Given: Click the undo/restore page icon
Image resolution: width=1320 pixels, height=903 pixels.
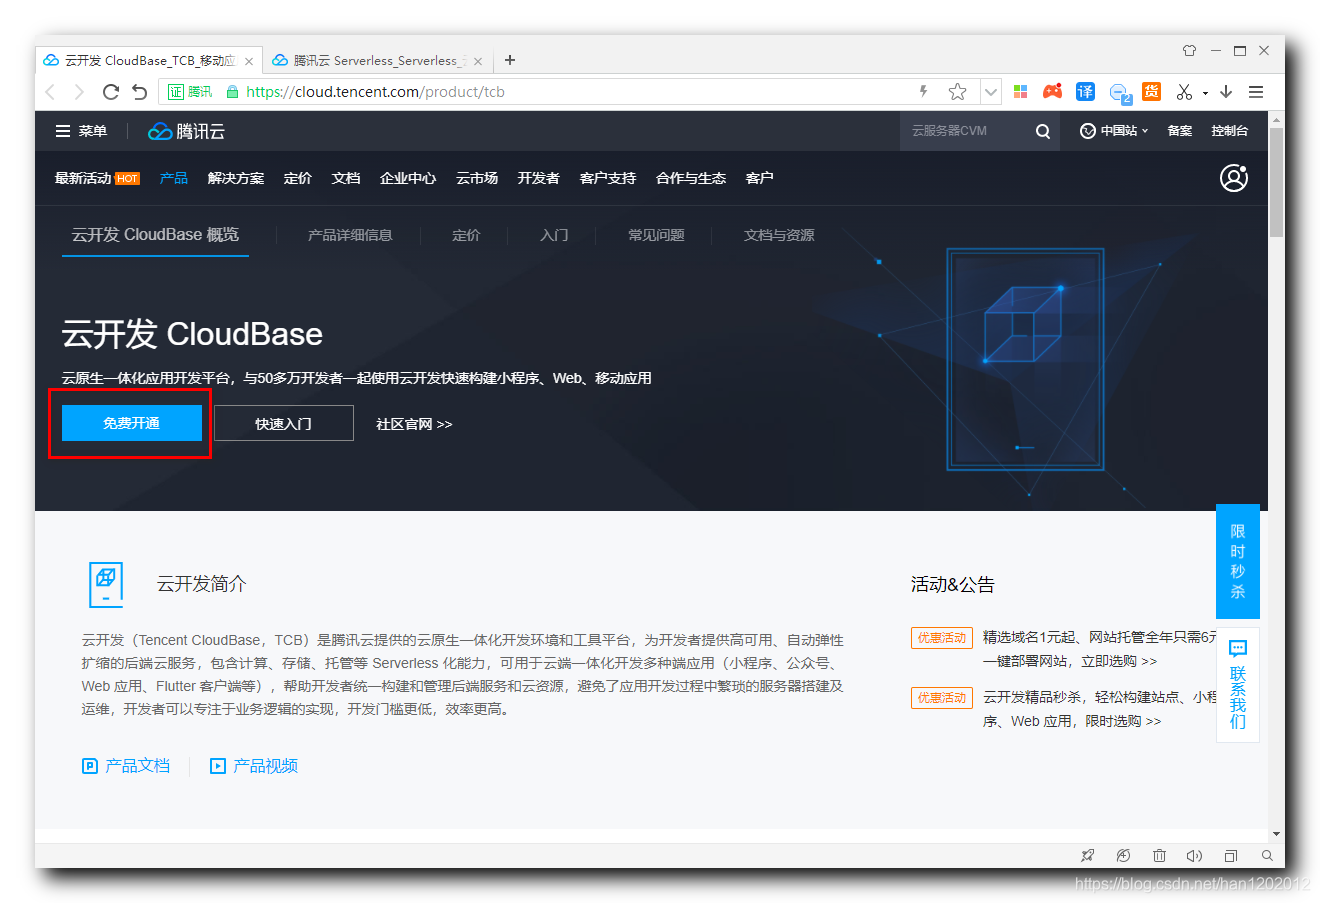Looking at the screenshot, I should [140, 92].
